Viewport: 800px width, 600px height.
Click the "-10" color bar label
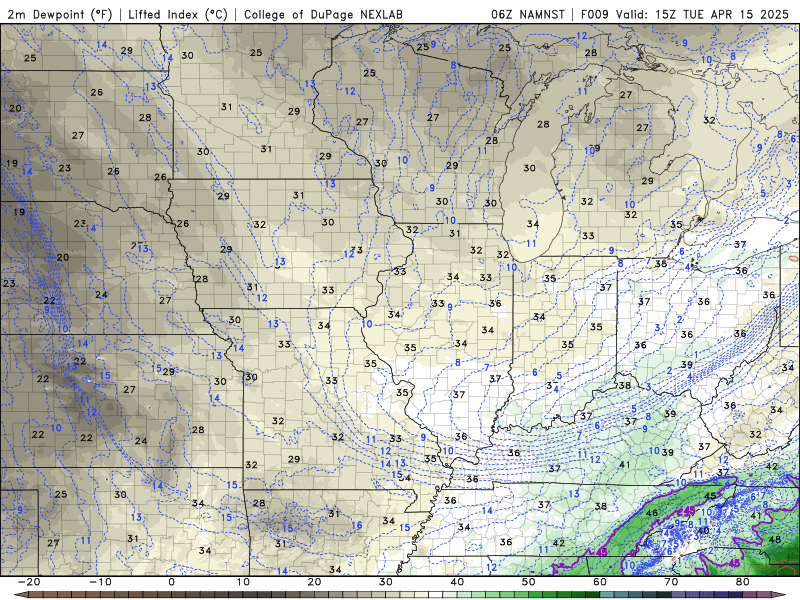pyautogui.click(x=99, y=582)
